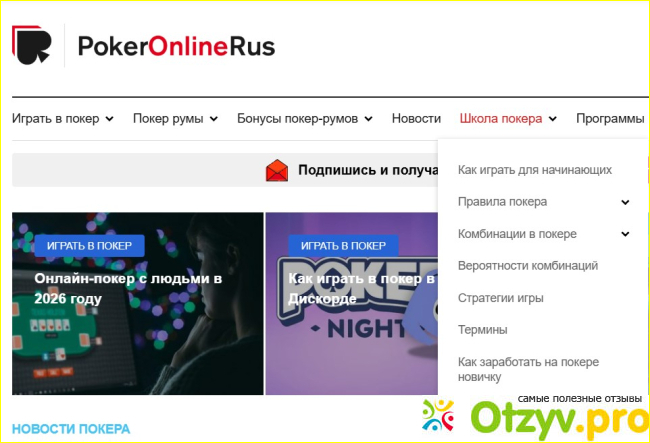Expand the Покер румы dropdown arrow
Viewport: 650px width, 443px height.
[213, 119]
